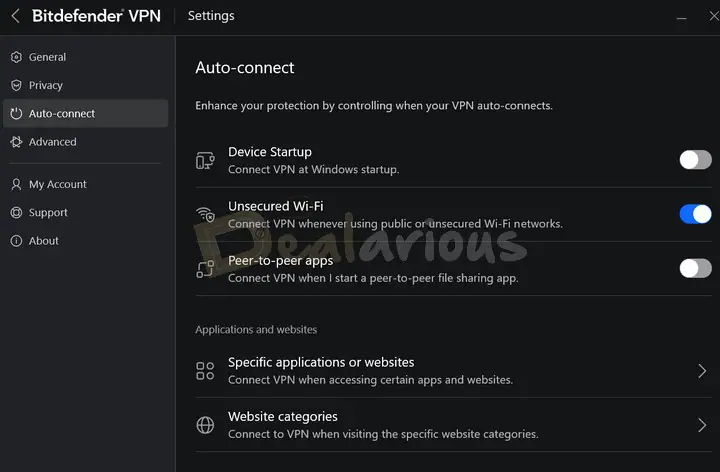
Task: Click the Advanced settings icon
Action: pos(16,142)
